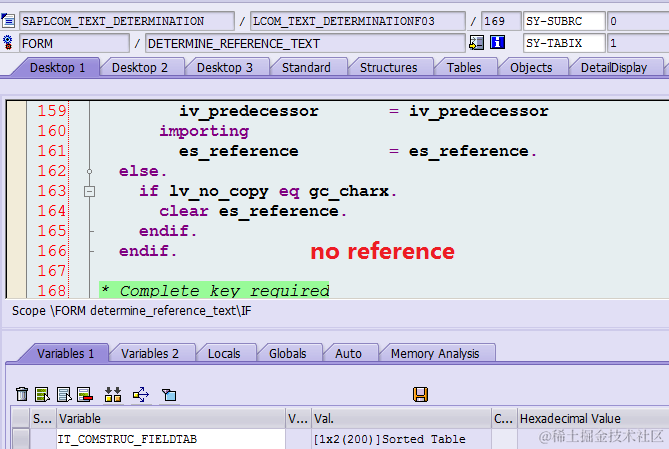Open the Desktop 3 tab
This screenshot has height=449, width=669.
225,67
